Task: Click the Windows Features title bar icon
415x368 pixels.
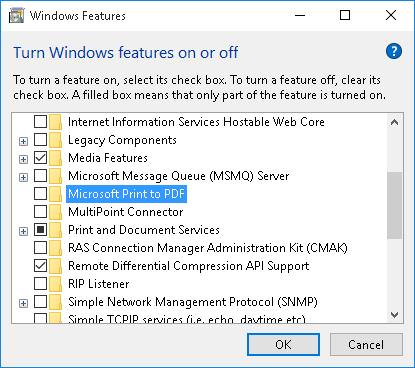Action: coord(16,16)
